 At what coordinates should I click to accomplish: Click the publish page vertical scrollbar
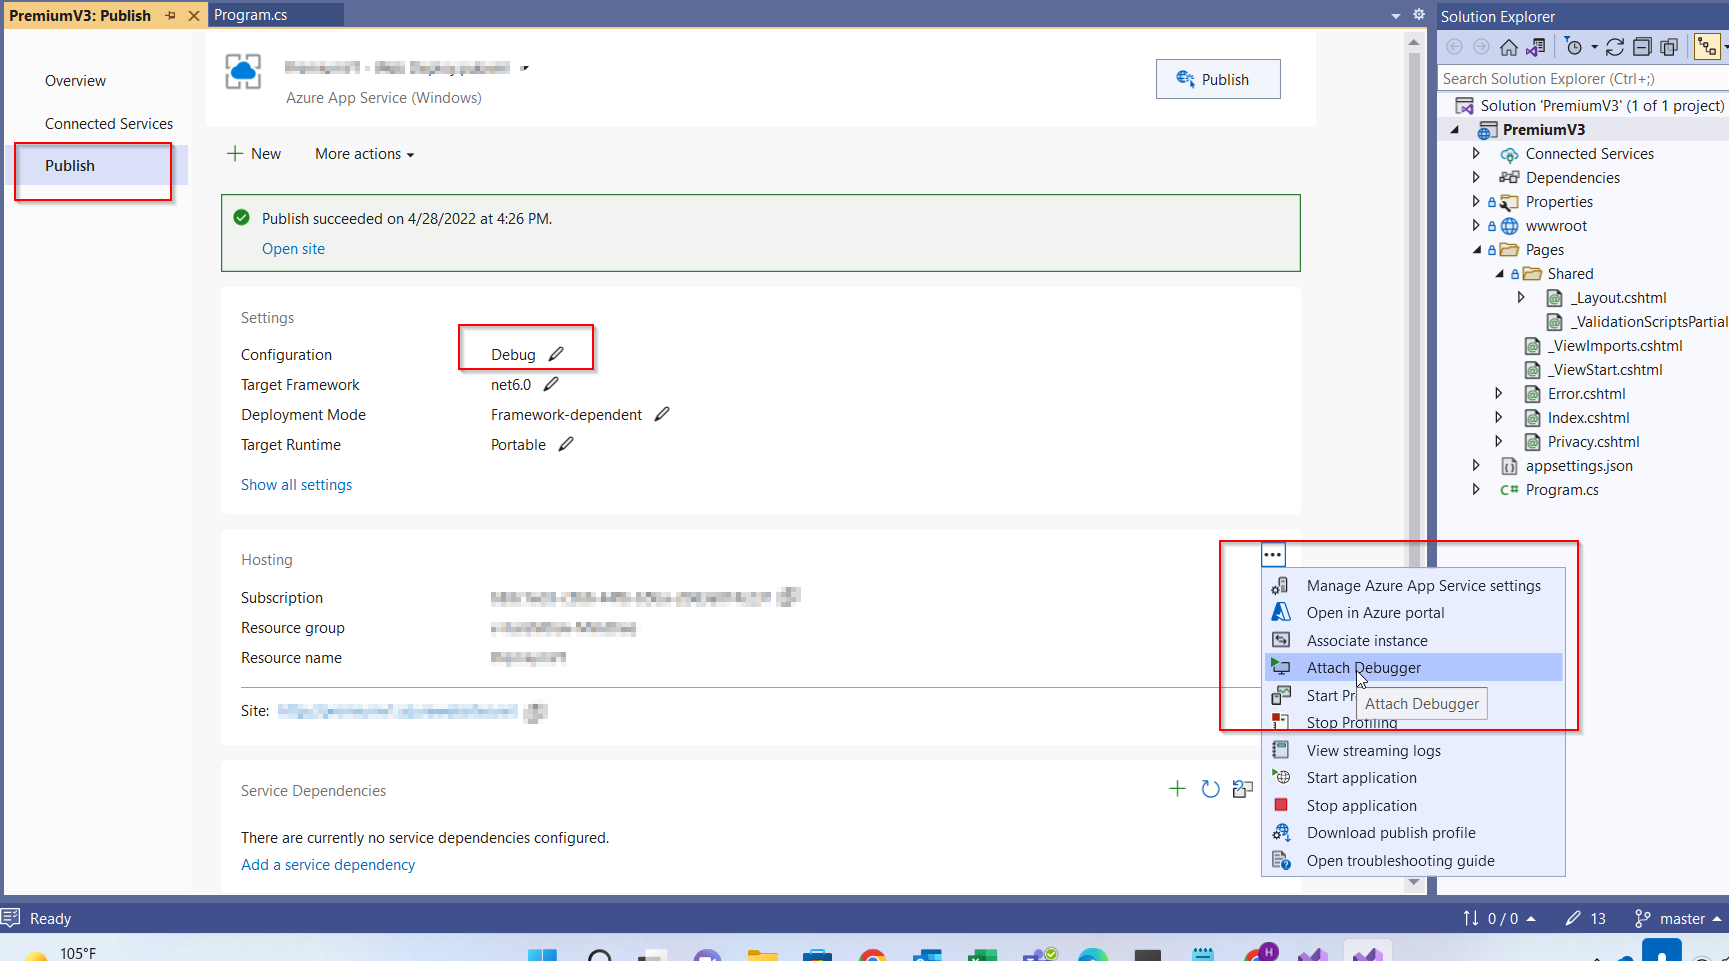click(x=1414, y=460)
